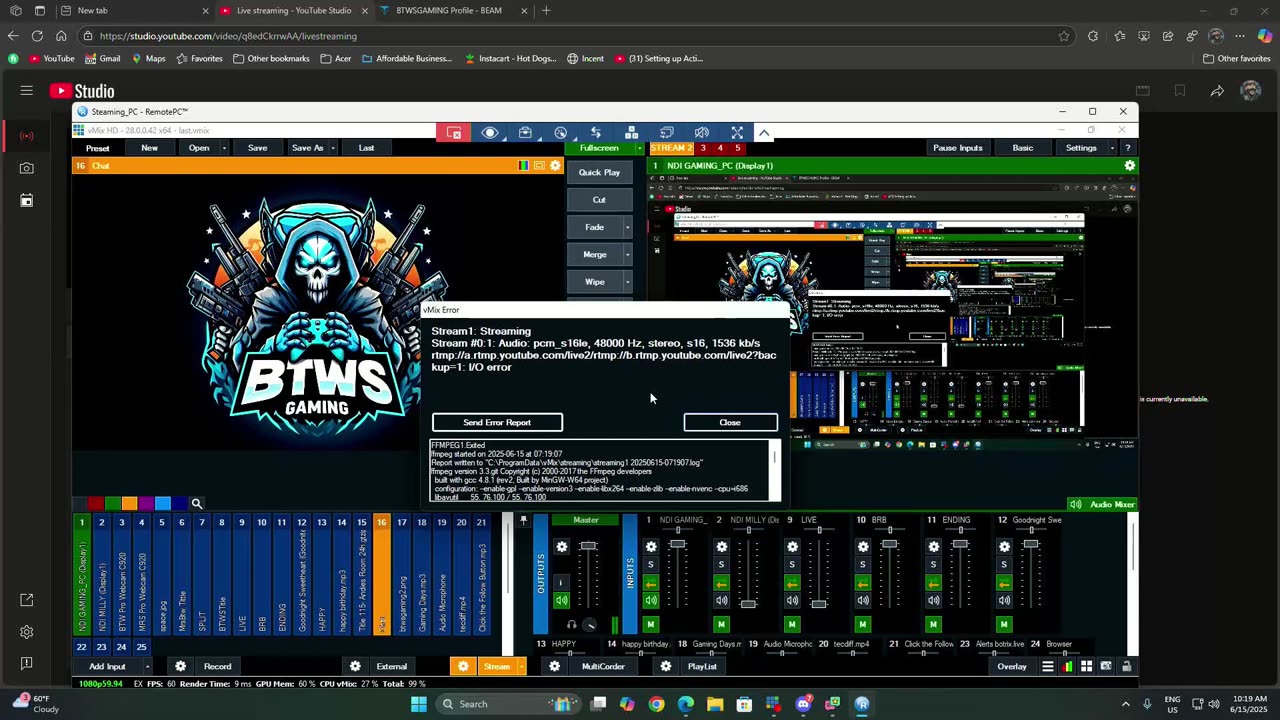This screenshot has height=720, width=1280.
Task: Toggle Solo on the LIVE audio channel
Action: (x=792, y=565)
